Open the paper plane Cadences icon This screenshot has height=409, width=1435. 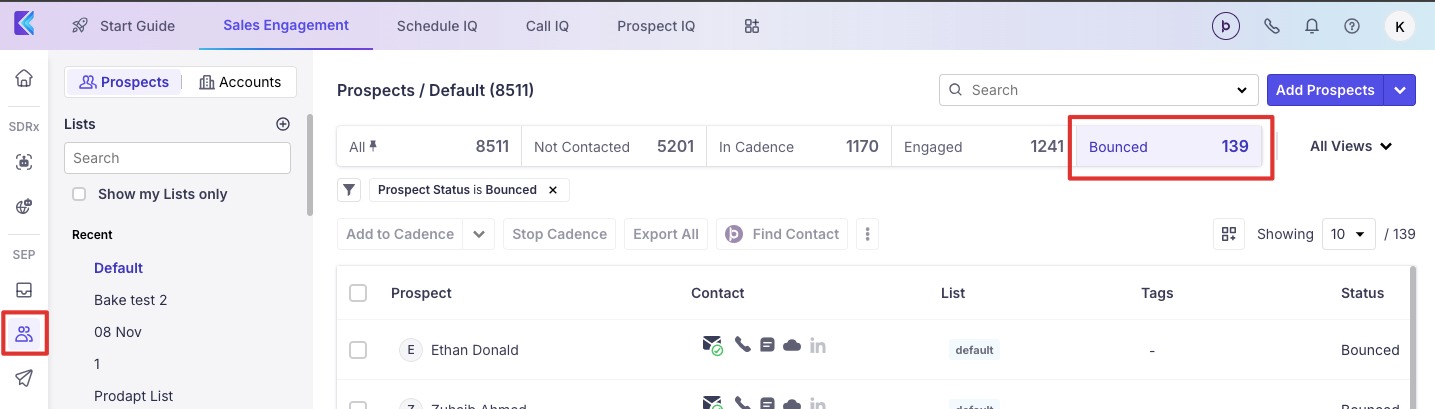(24, 378)
